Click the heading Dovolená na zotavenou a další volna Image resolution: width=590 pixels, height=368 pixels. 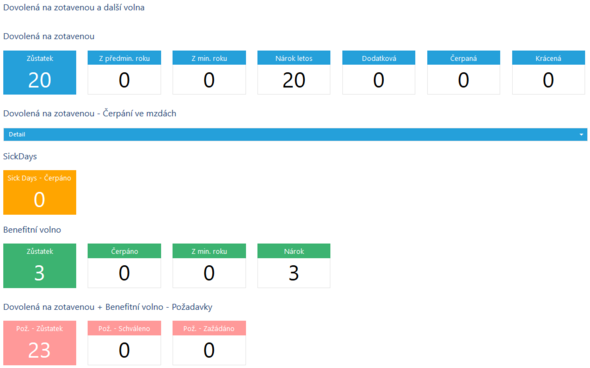coord(74,8)
